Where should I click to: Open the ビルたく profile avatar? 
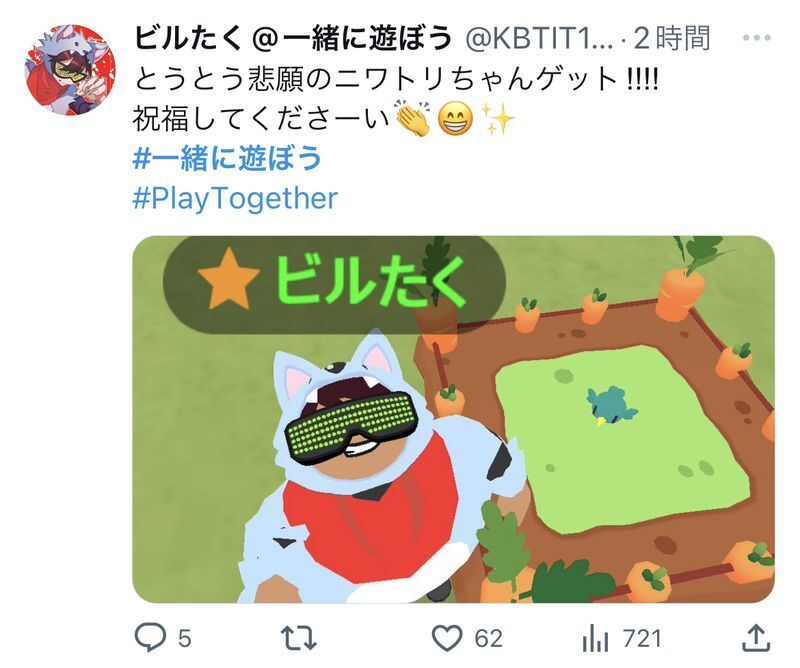70,69
